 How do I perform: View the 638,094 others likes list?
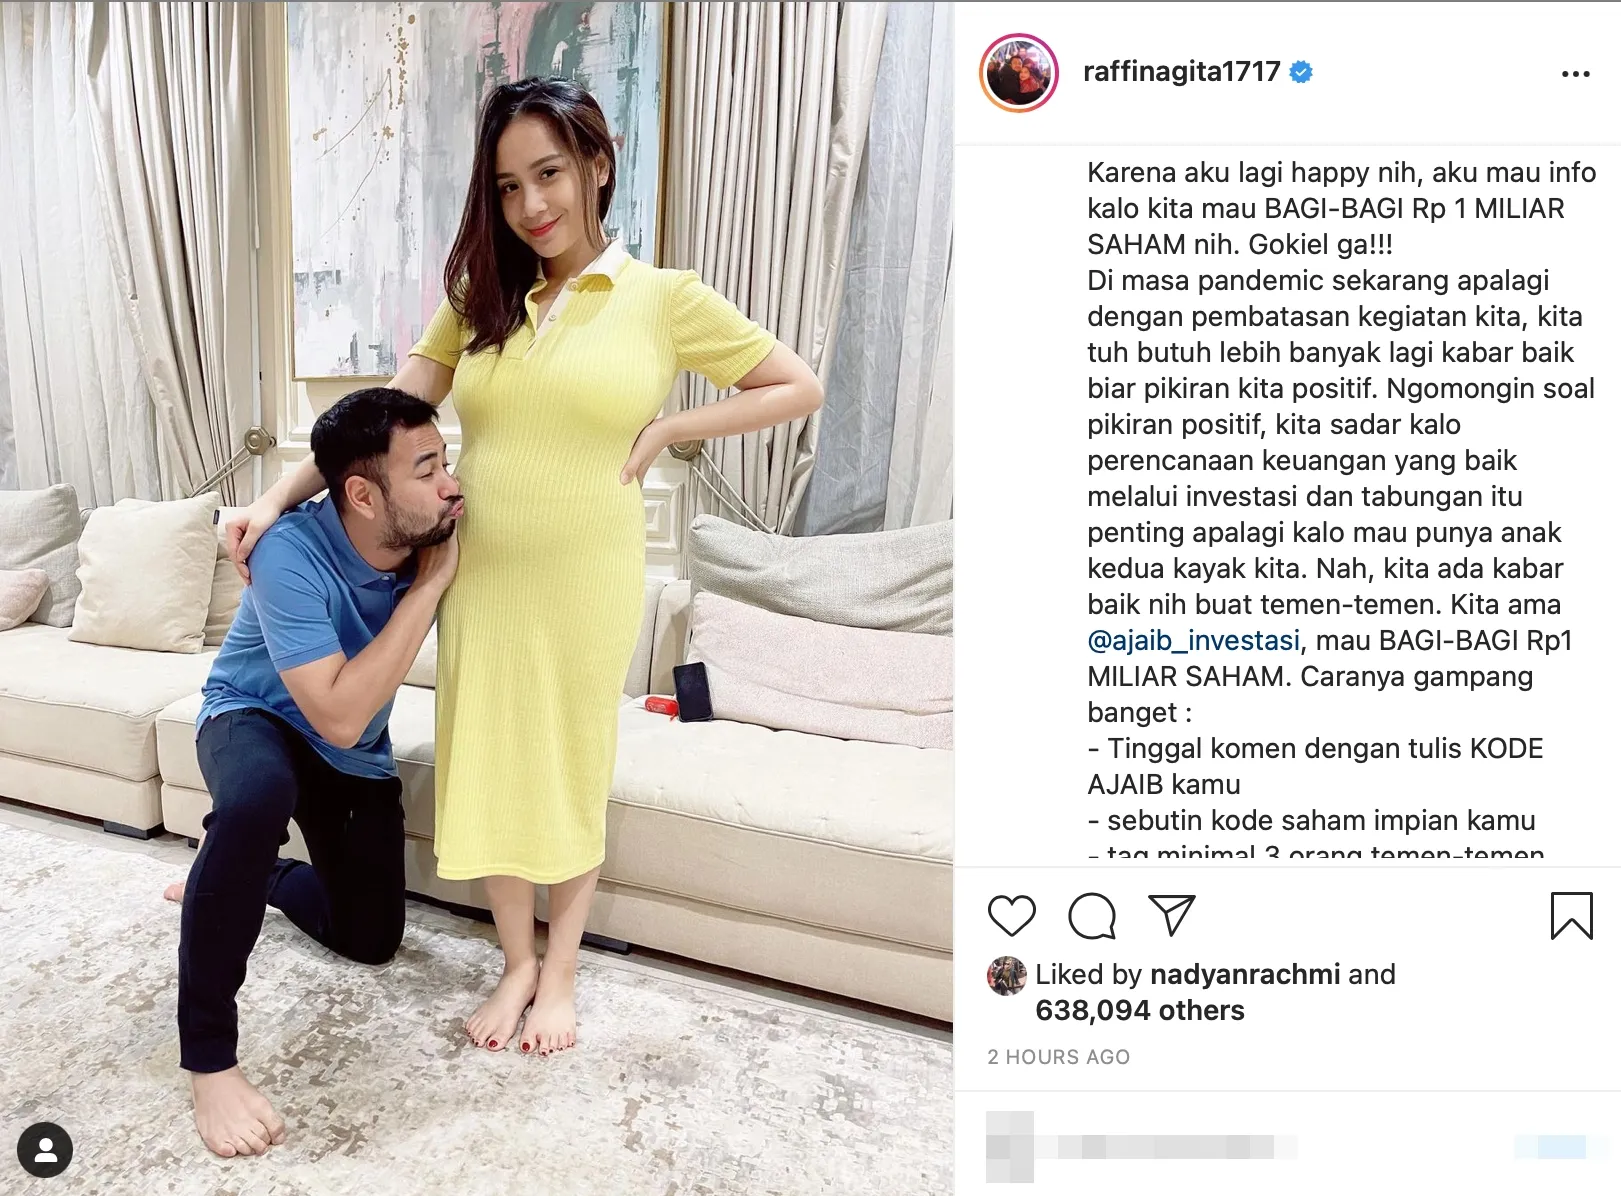tap(1139, 1010)
